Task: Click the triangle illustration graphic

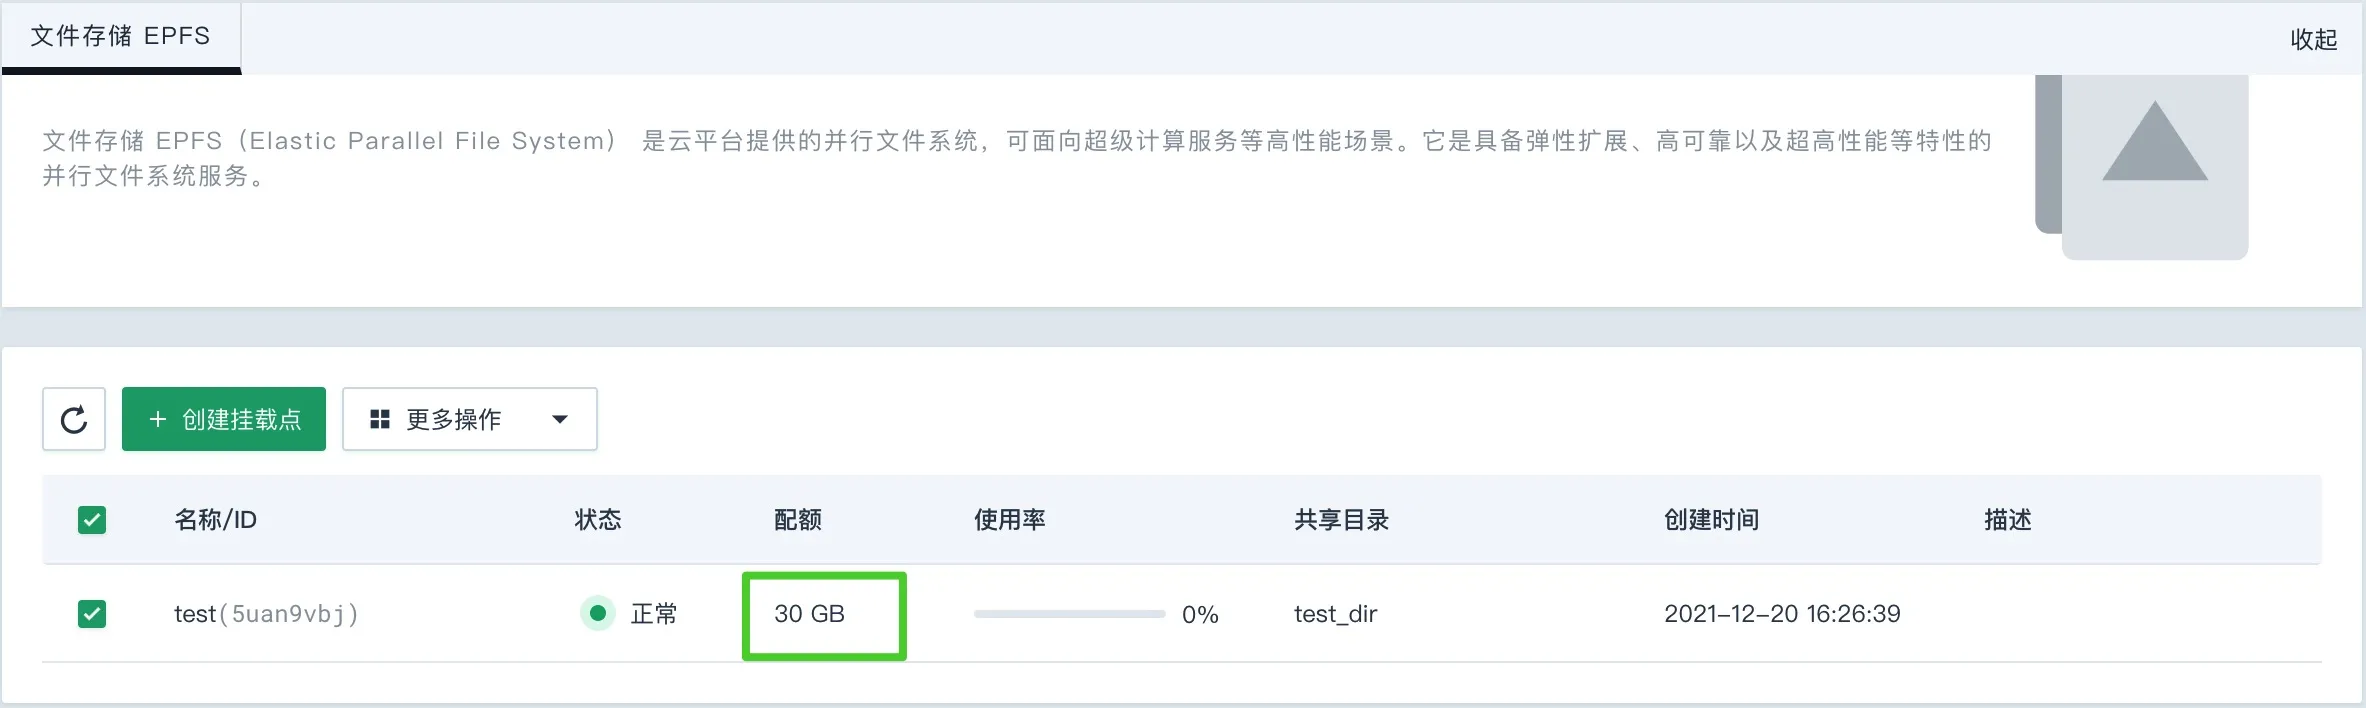Action: pyautogui.click(x=2155, y=143)
